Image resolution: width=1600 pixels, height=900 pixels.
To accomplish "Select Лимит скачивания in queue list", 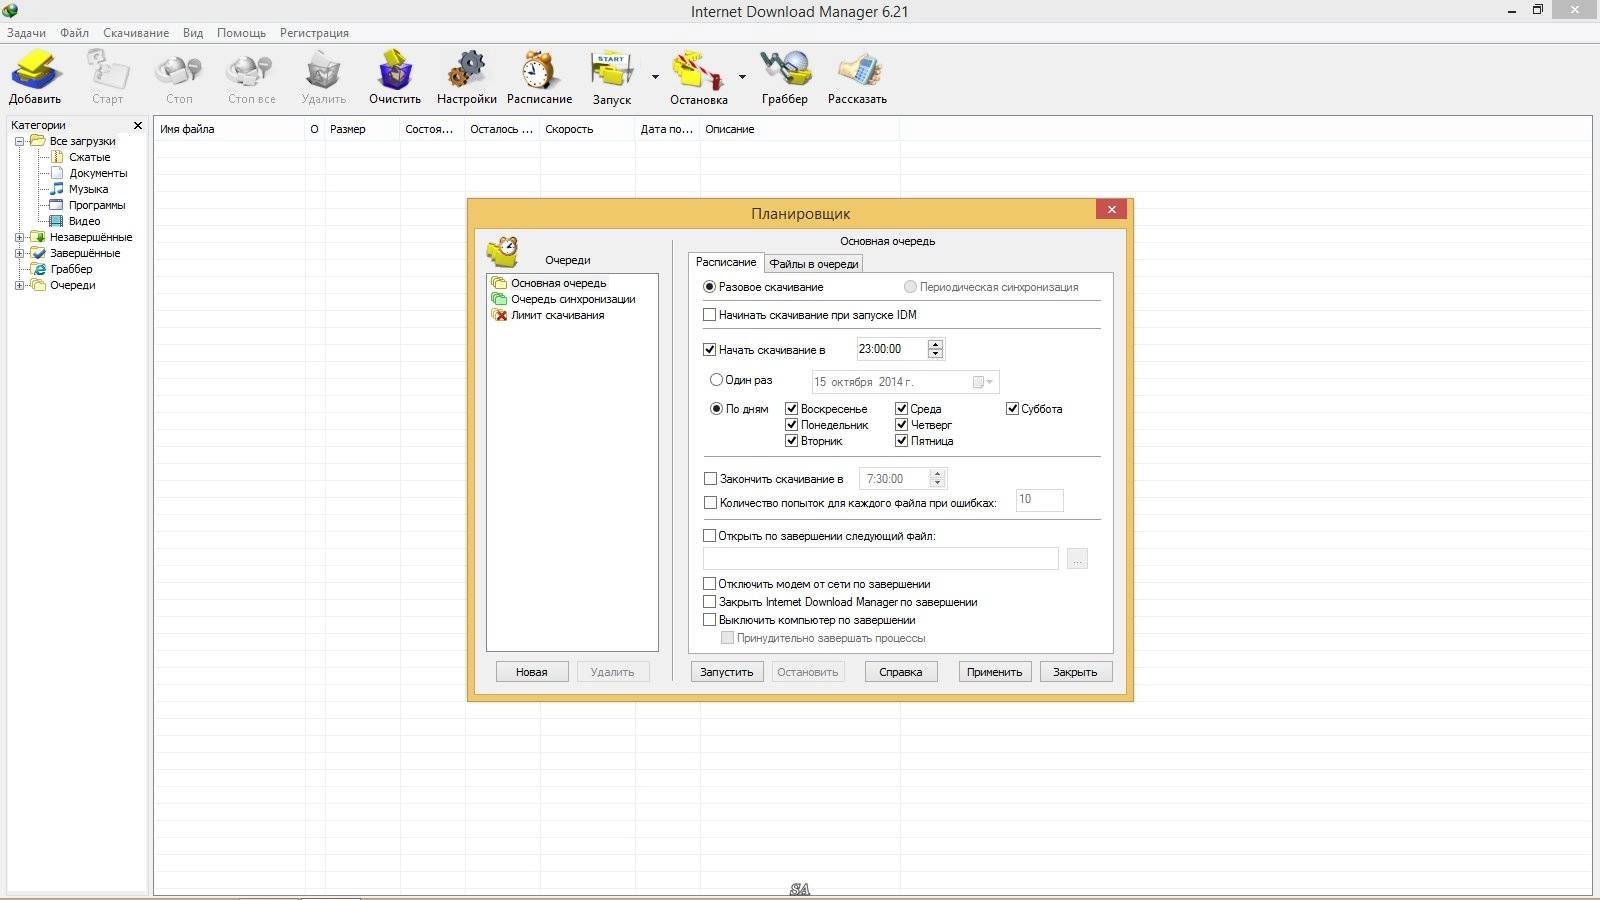I will point(557,315).
